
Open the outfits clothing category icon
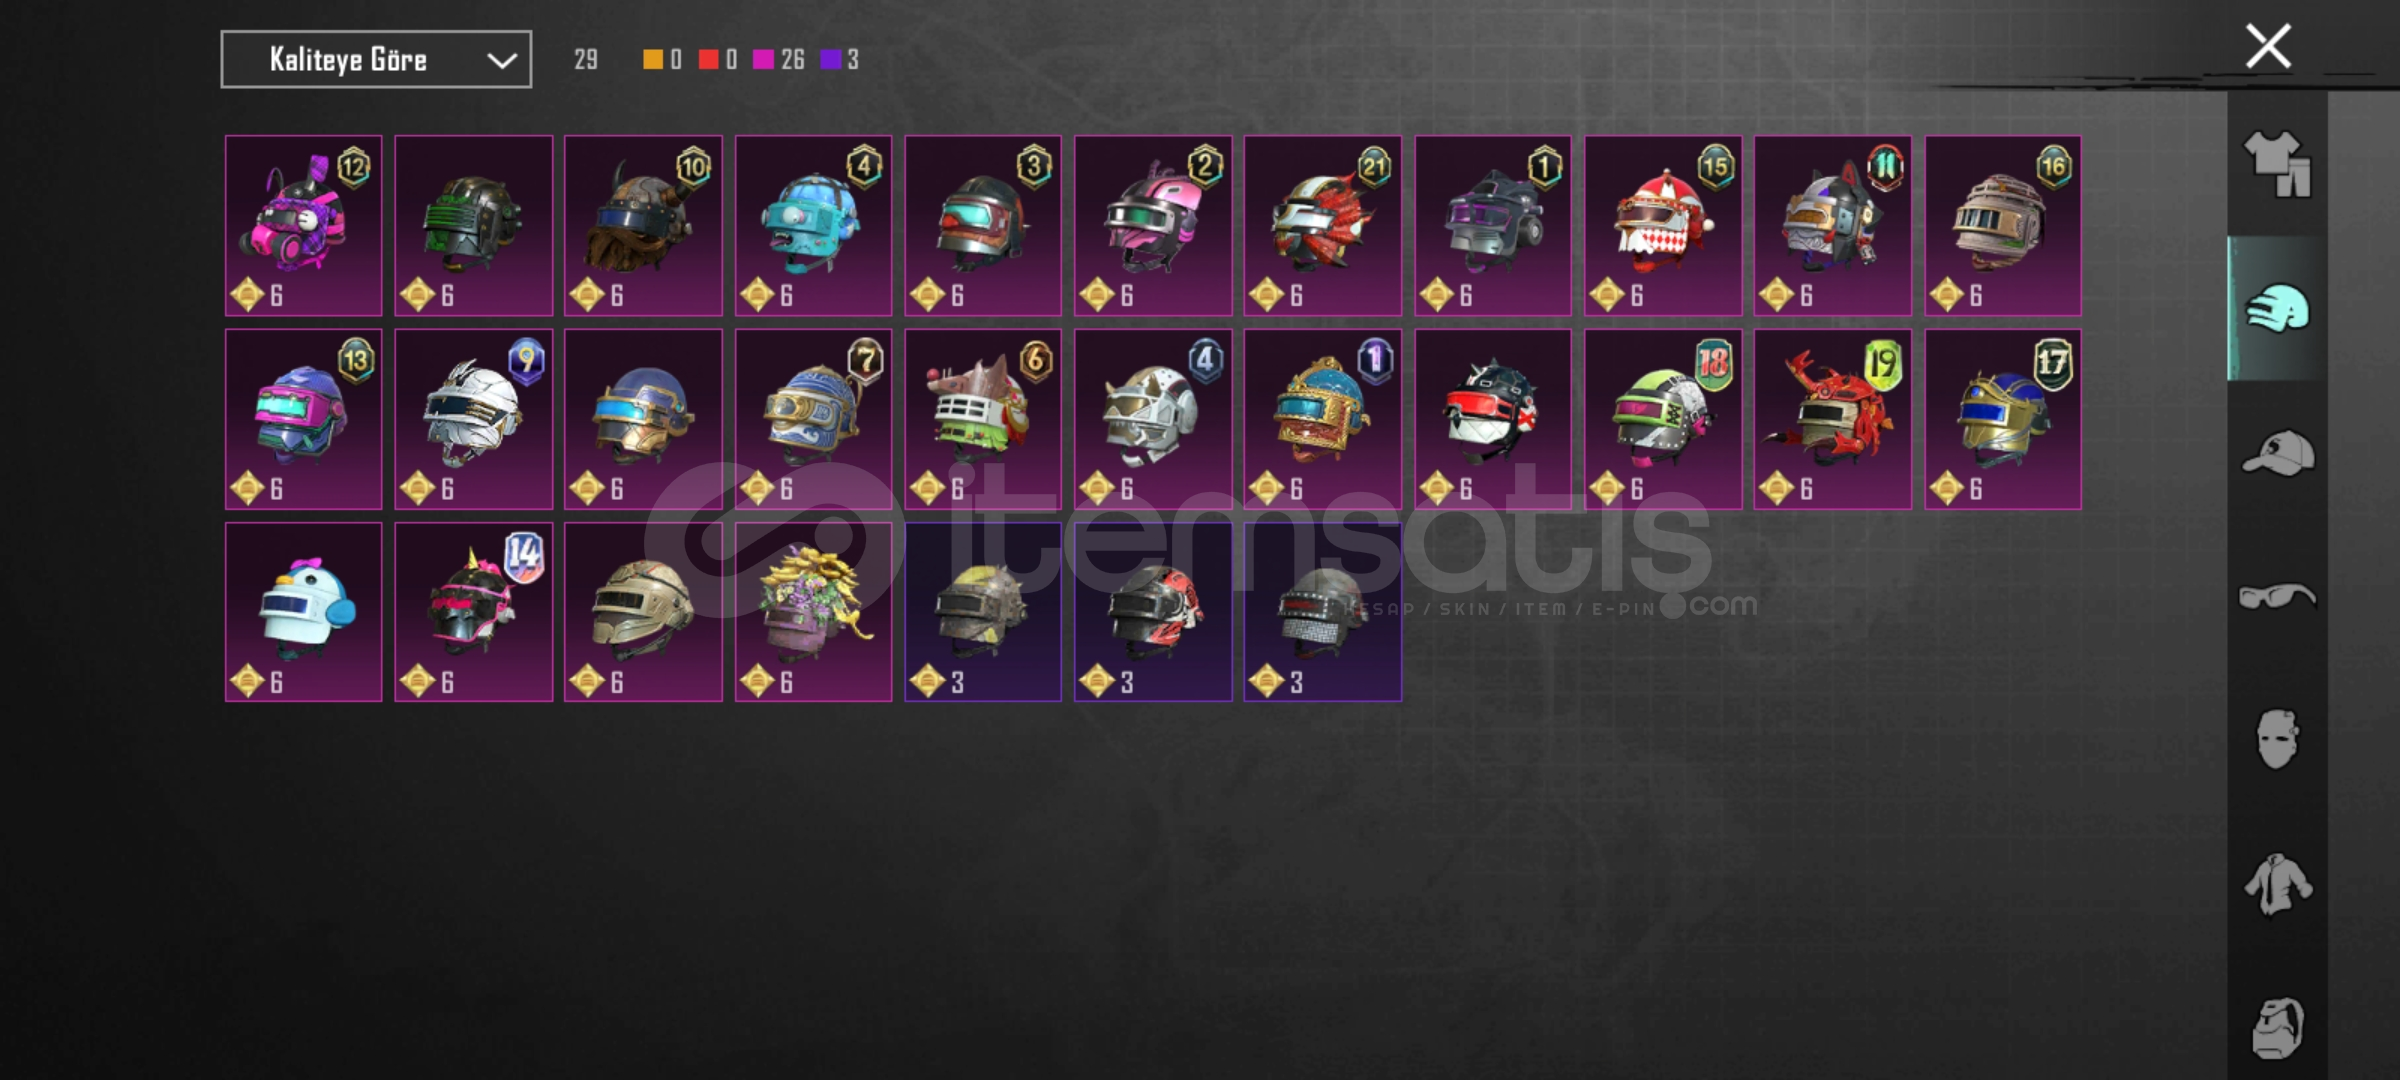pos(2277,164)
